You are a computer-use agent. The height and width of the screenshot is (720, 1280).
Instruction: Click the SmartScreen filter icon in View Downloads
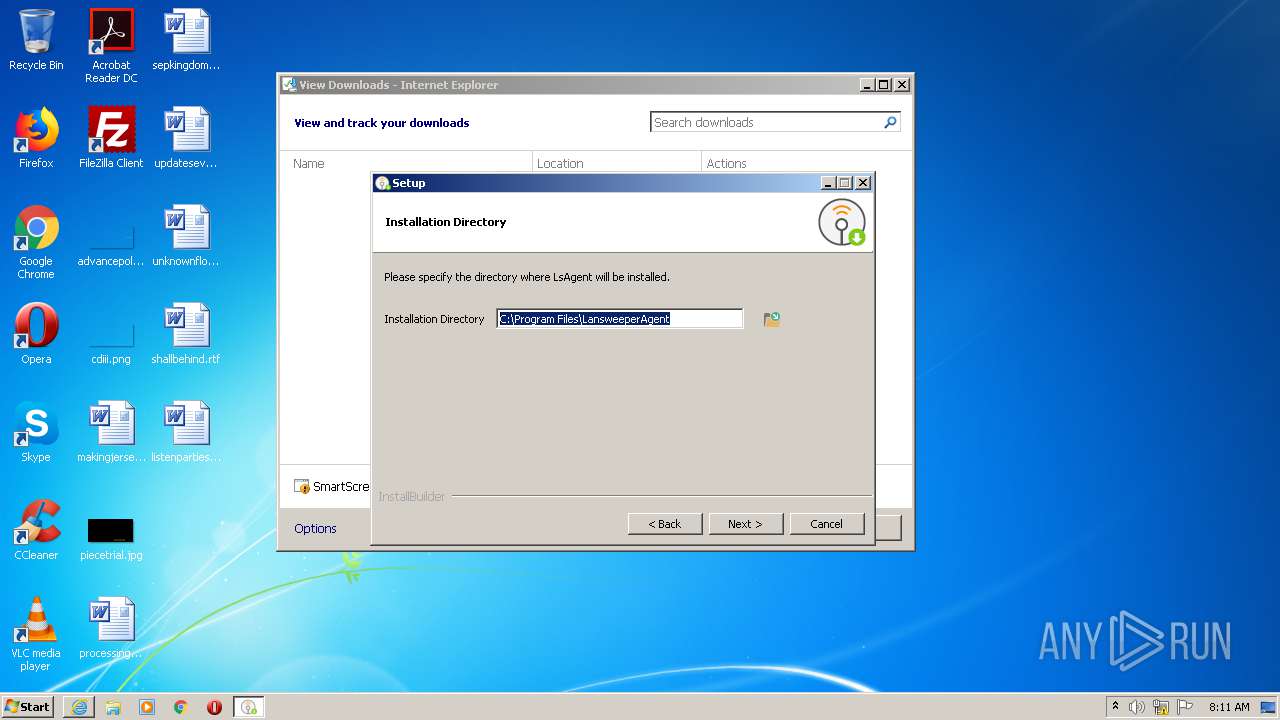(x=302, y=487)
